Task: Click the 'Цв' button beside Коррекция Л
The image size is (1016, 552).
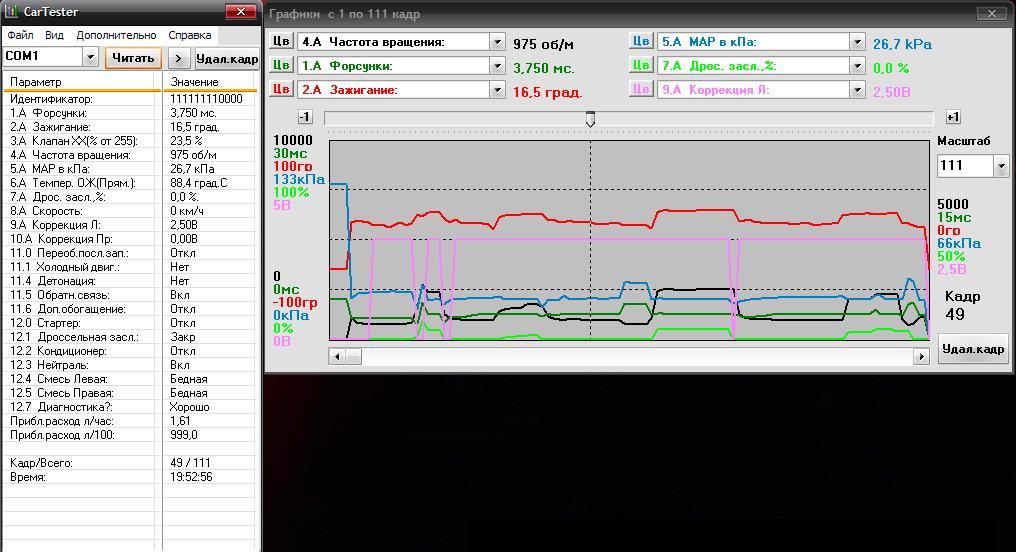Action: click(x=641, y=90)
